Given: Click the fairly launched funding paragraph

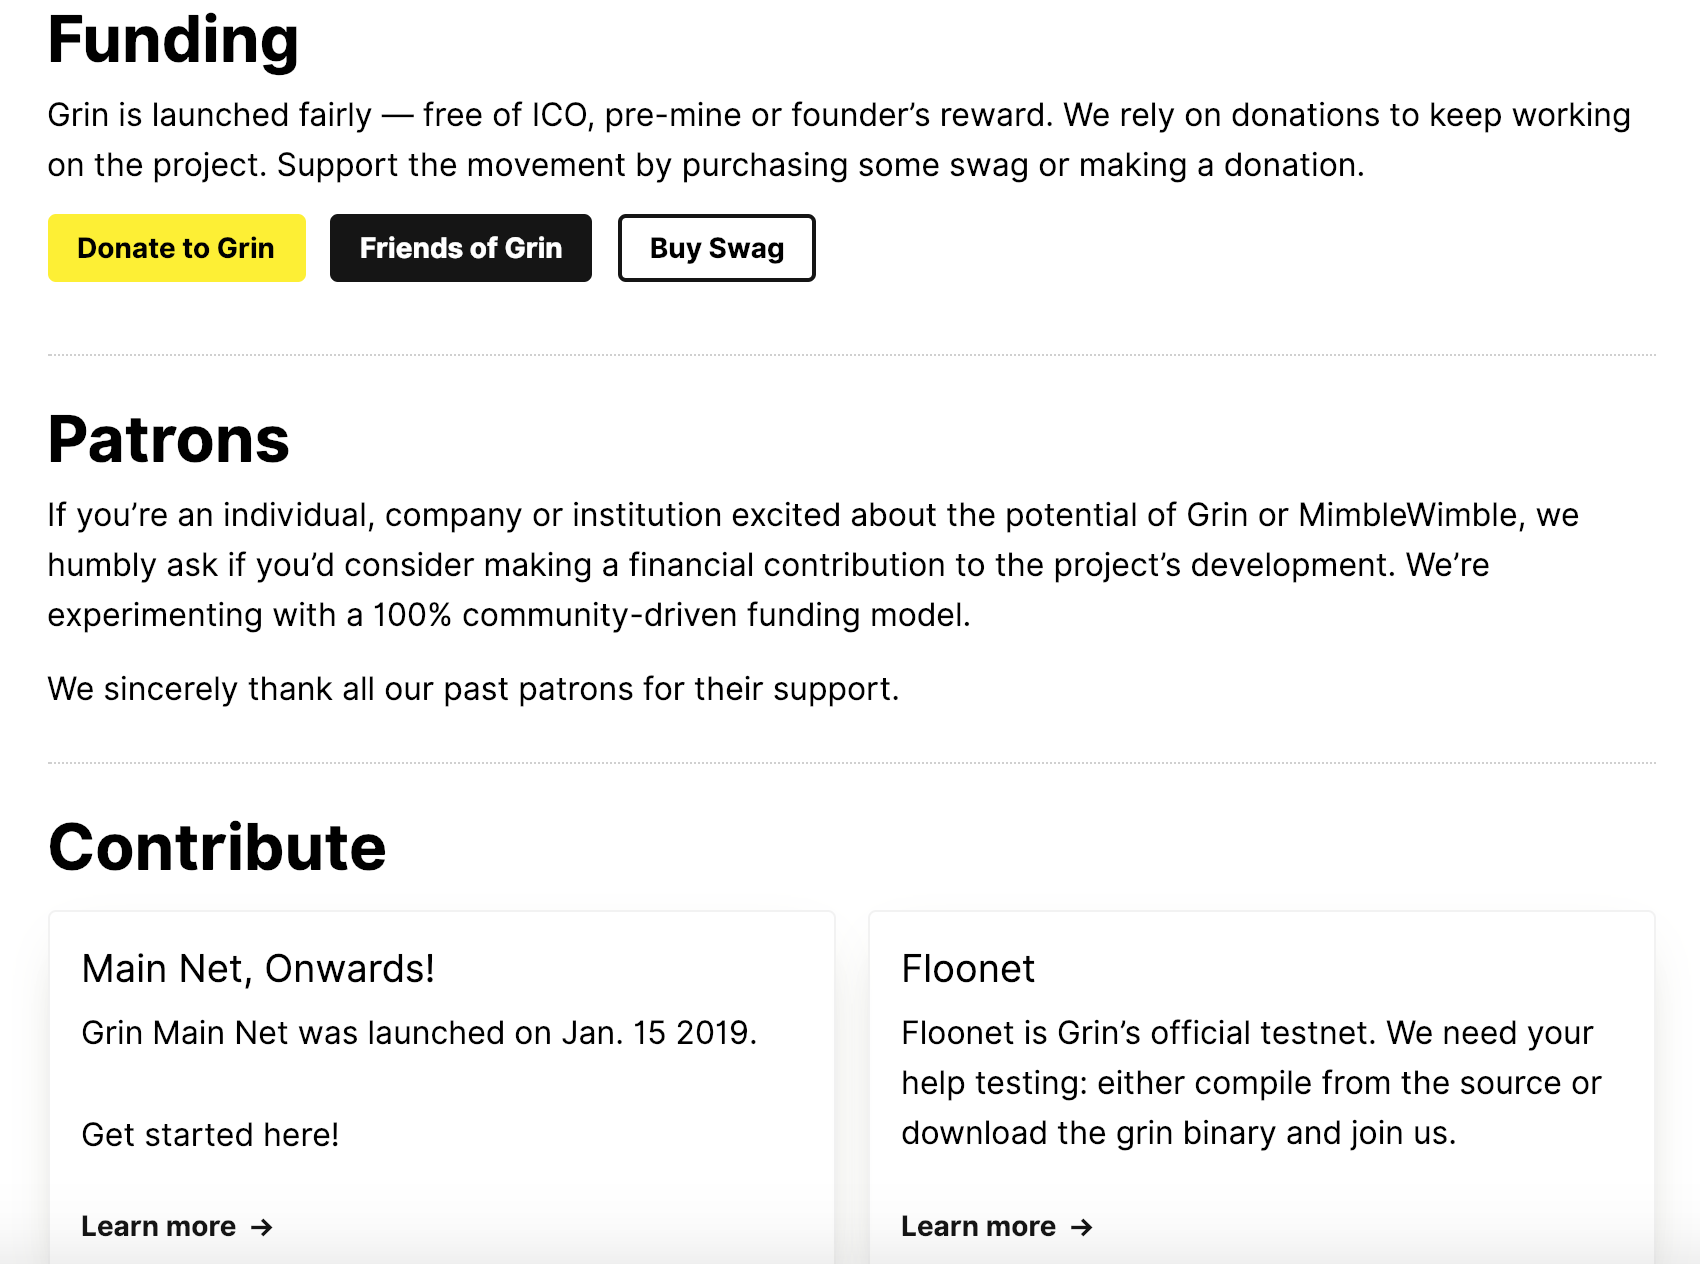Looking at the screenshot, I should pyautogui.click(x=839, y=140).
